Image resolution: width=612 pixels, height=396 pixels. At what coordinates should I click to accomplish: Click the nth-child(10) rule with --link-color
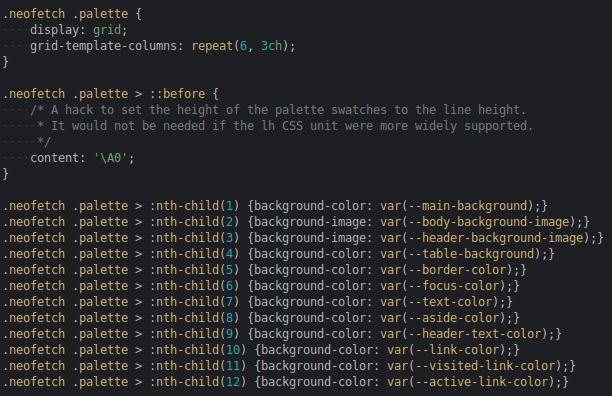pyautogui.click(x=261, y=350)
